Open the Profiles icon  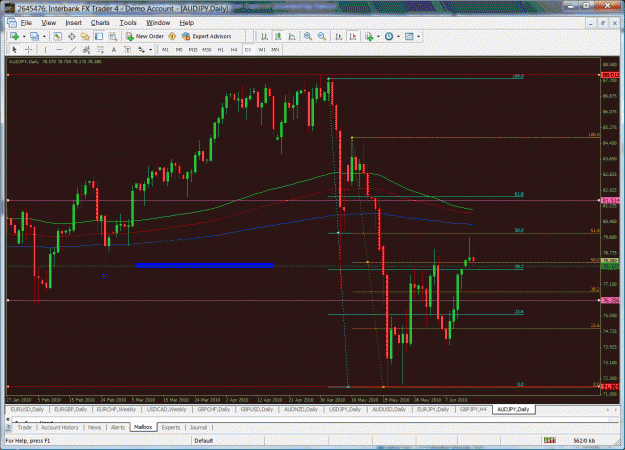[x=35, y=36]
